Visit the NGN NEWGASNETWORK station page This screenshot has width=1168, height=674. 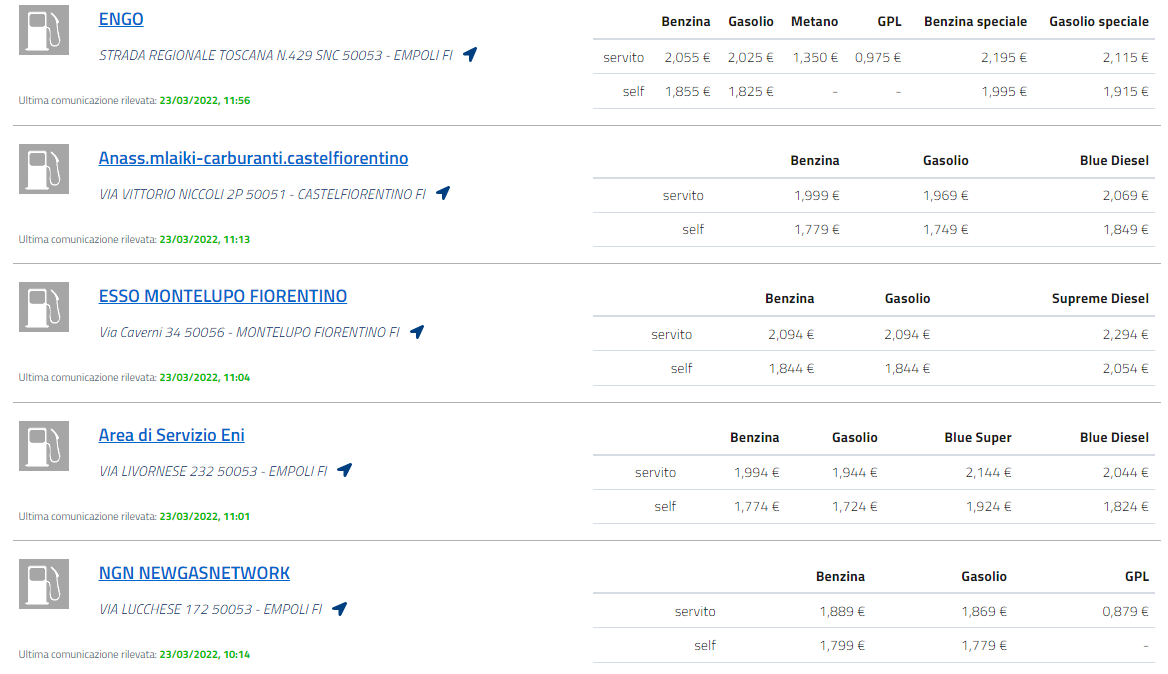194,573
